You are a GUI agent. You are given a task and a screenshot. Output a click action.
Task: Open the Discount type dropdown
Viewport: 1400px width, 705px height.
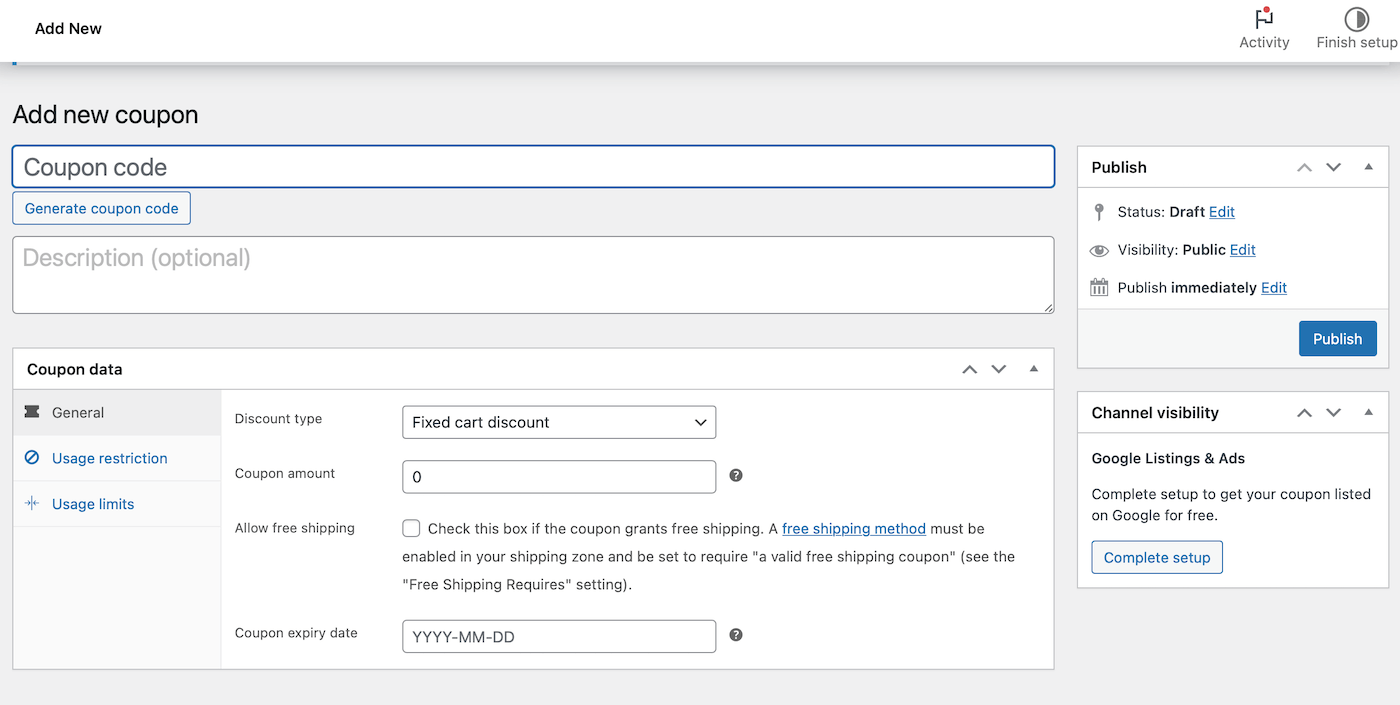point(559,422)
